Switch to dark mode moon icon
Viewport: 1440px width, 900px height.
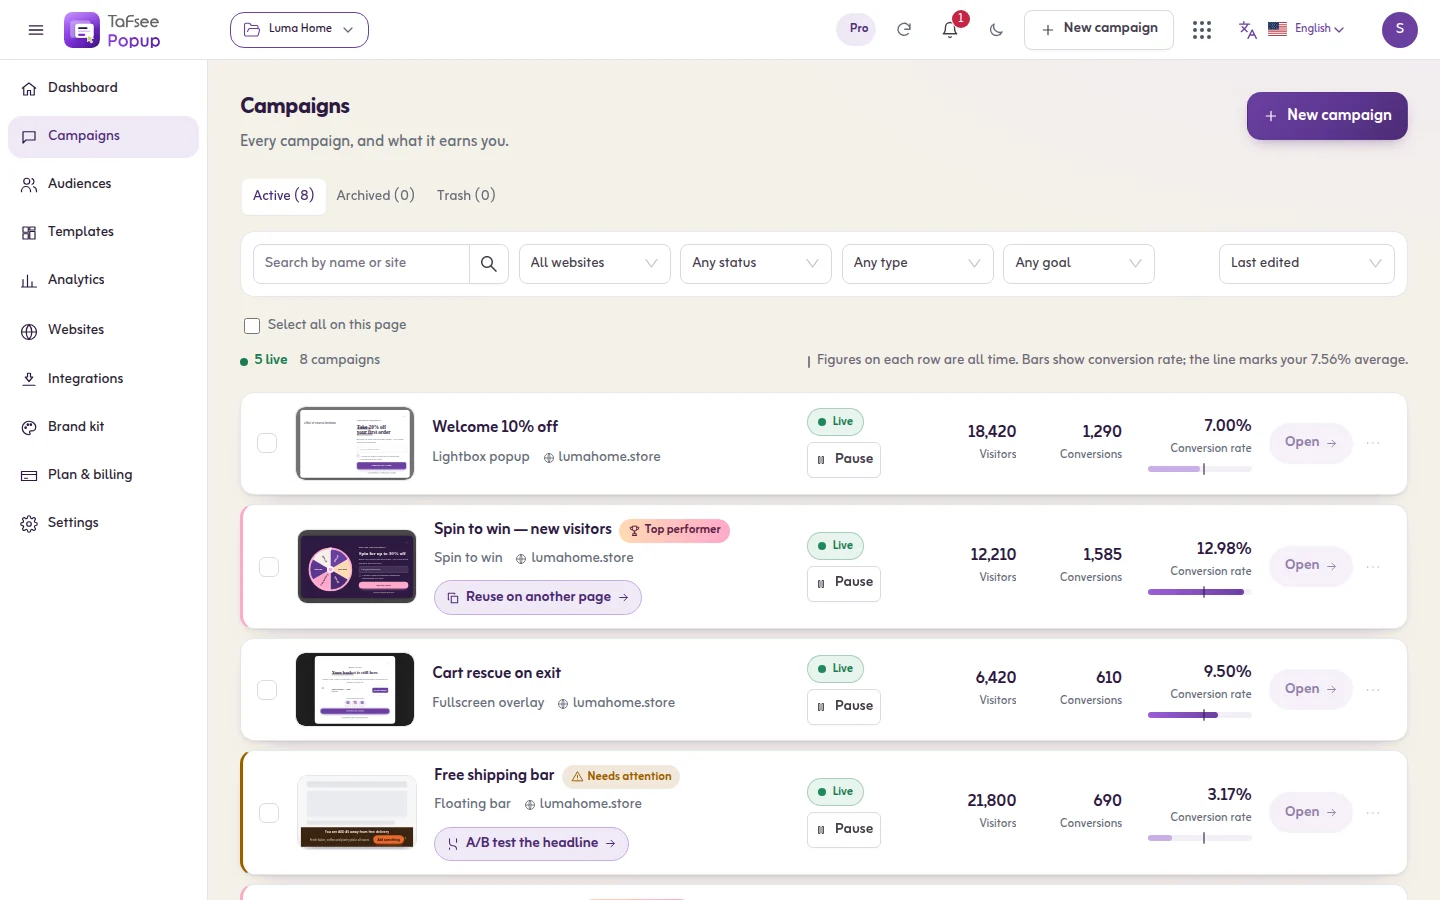click(x=996, y=30)
